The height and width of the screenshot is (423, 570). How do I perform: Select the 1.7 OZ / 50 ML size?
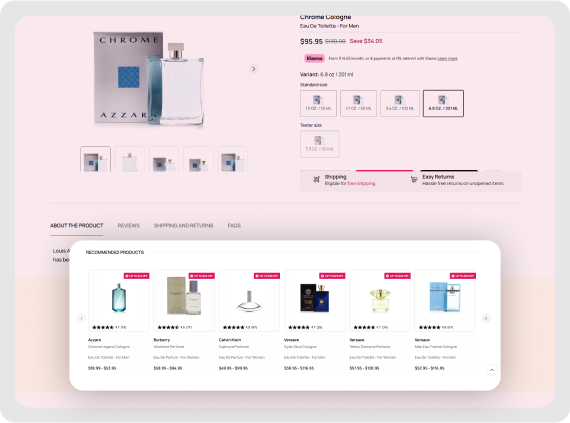point(358,104)
